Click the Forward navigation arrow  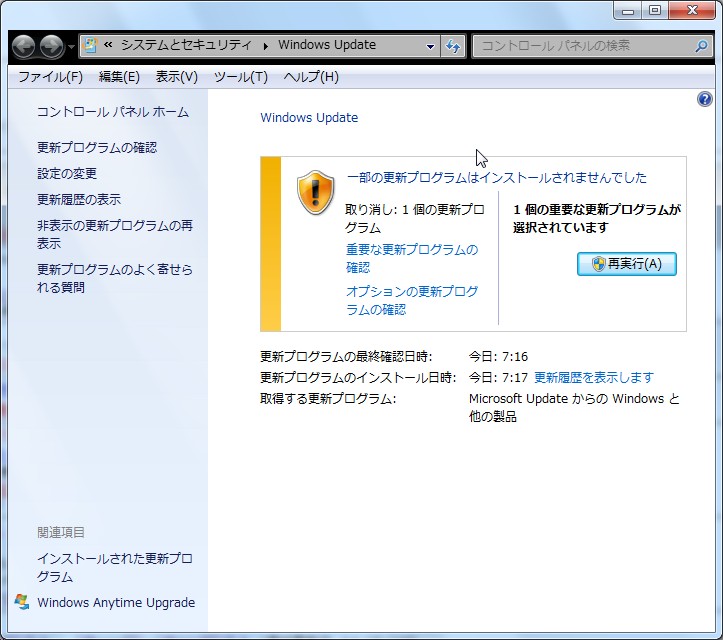51,47
